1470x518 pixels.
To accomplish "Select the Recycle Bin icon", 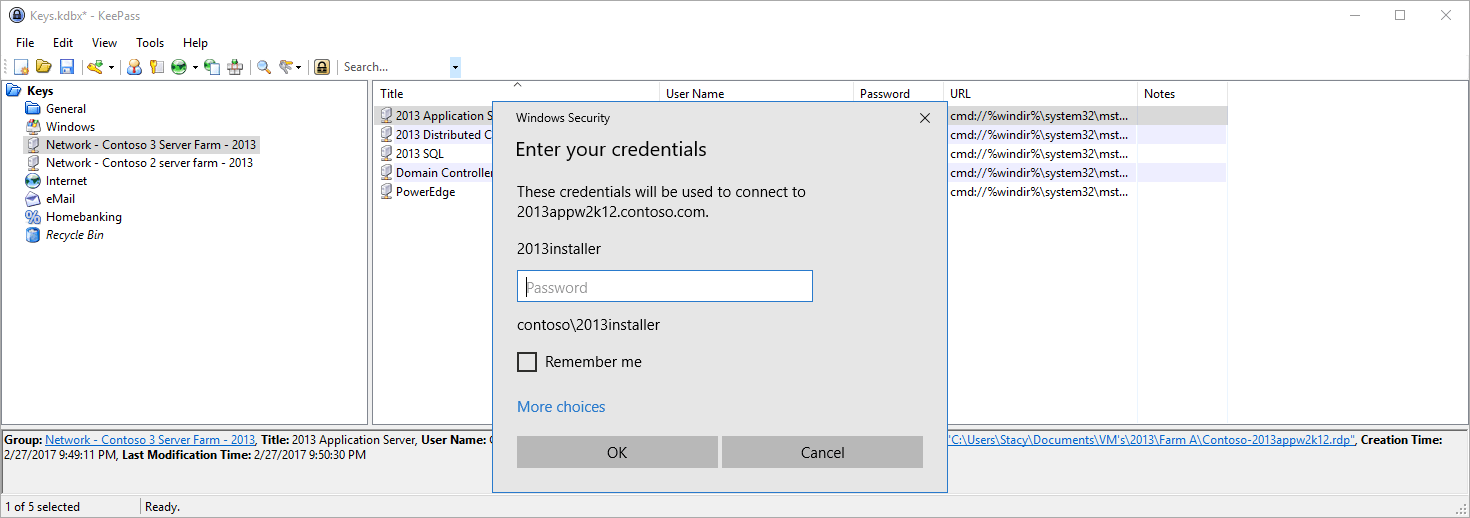I will pyautogui.click(x=33, y=235).
